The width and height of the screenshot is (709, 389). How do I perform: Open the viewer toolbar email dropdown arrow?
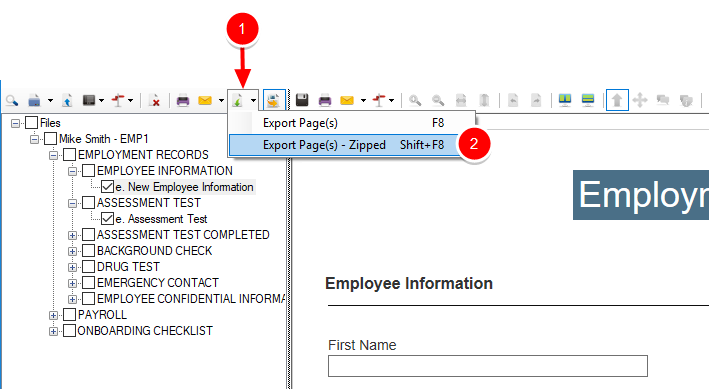(363, 100)
